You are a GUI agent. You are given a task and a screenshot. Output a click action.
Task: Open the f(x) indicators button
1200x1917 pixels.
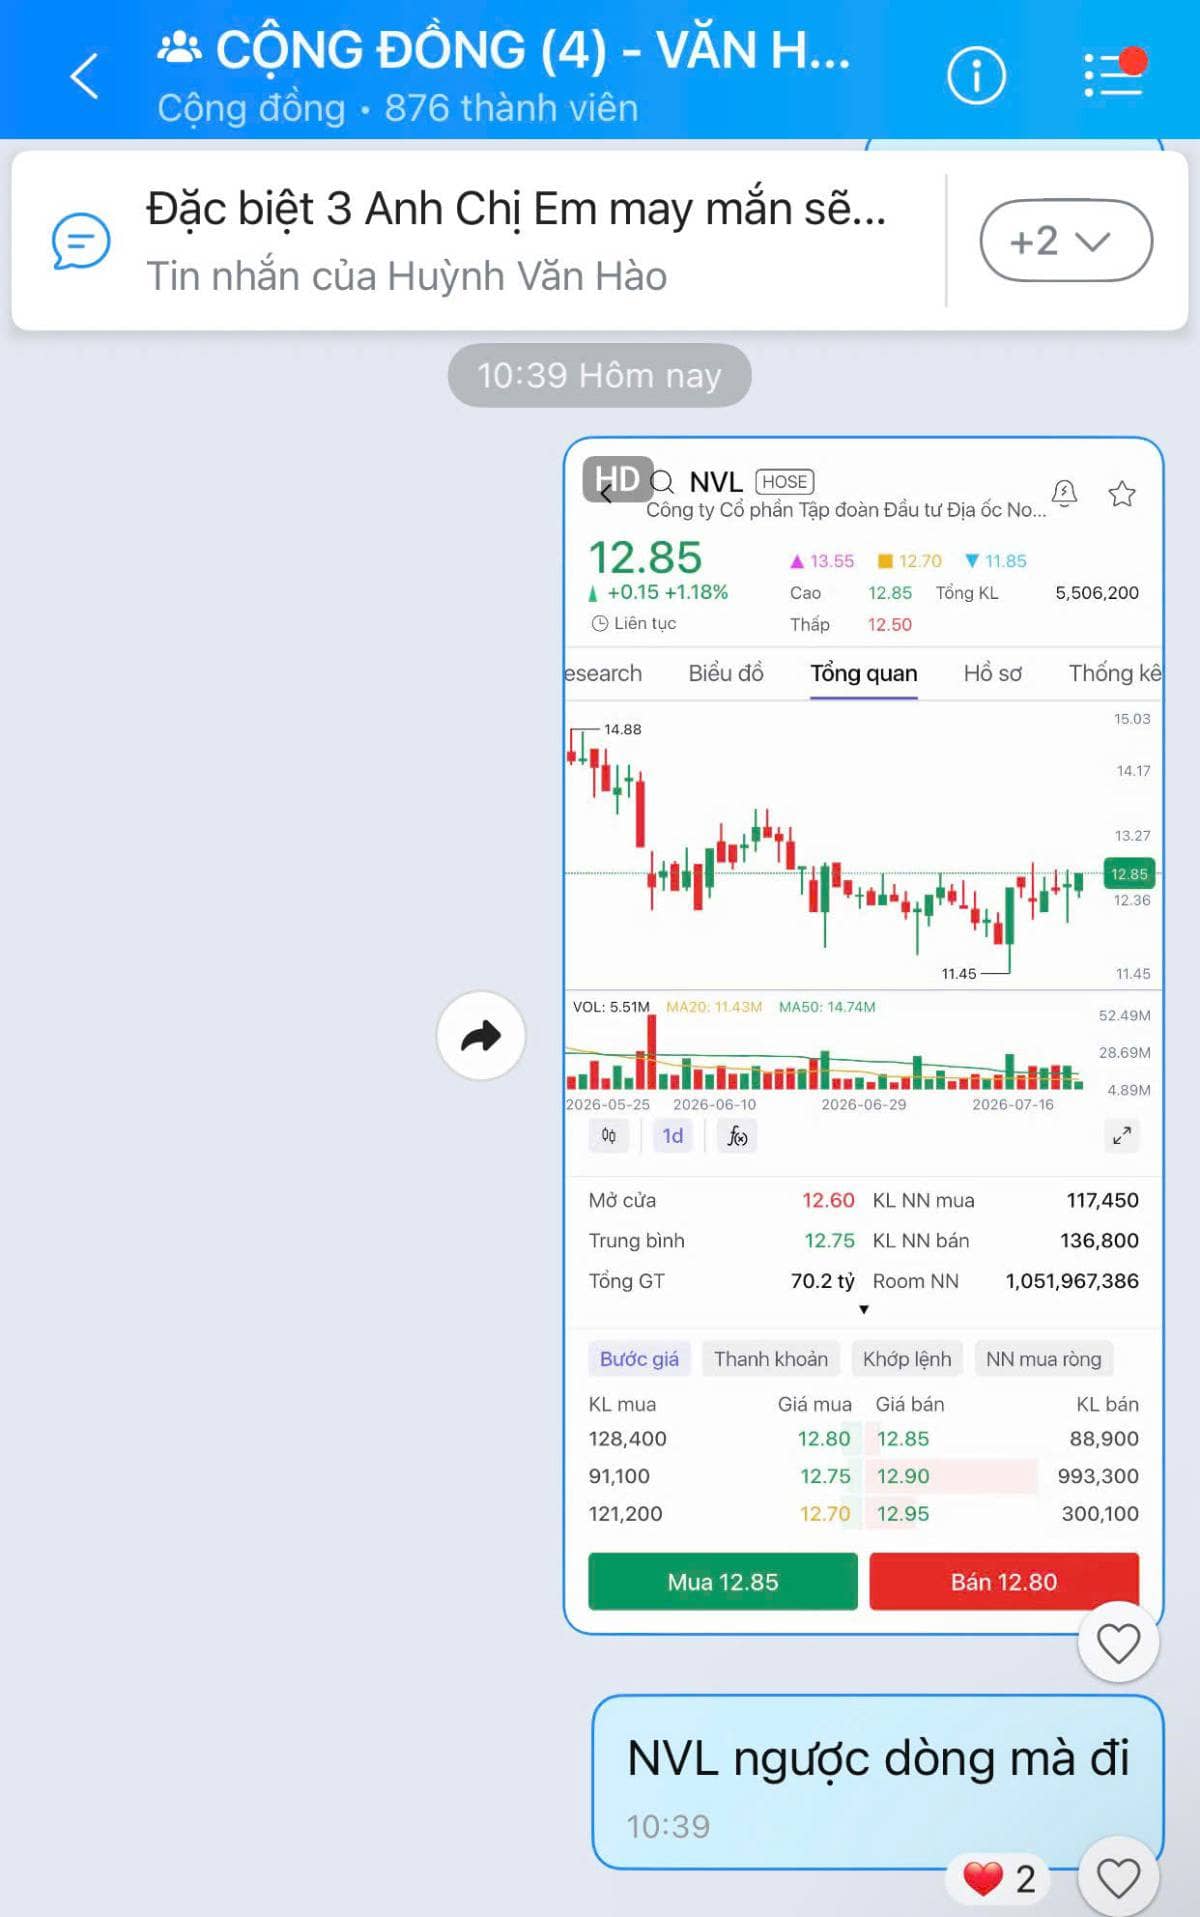tap(737, 1136)
